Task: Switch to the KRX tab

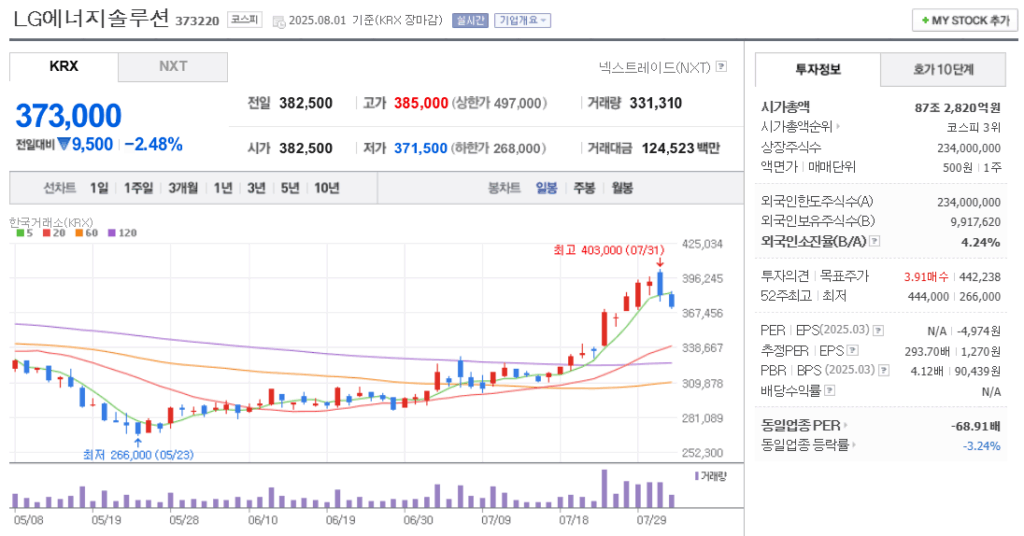Action: click(64, 67)
